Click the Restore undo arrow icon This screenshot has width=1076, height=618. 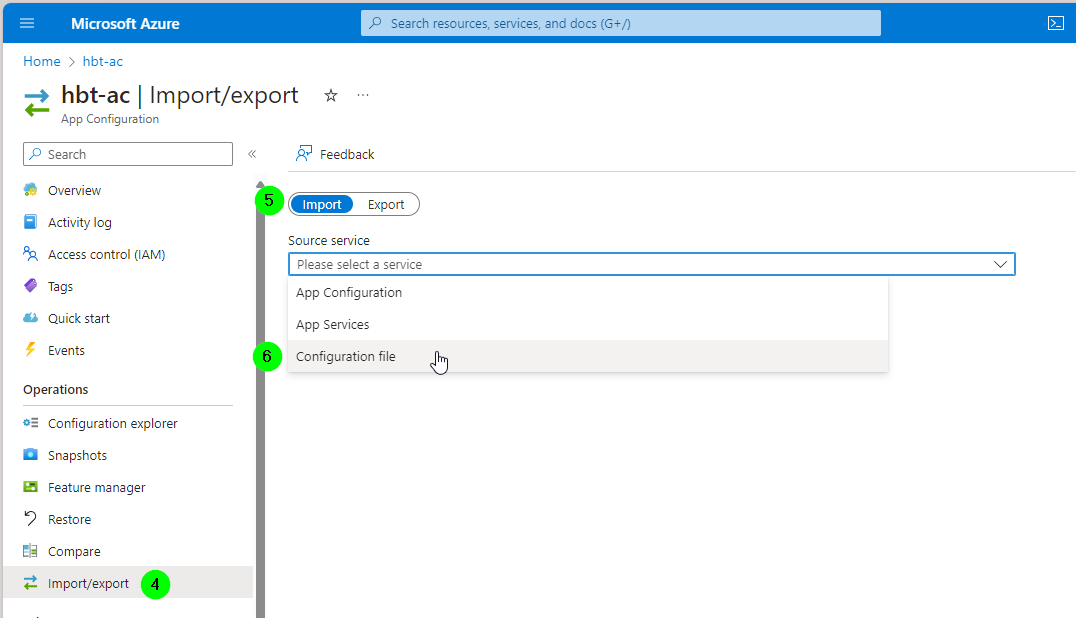point(30,519)
